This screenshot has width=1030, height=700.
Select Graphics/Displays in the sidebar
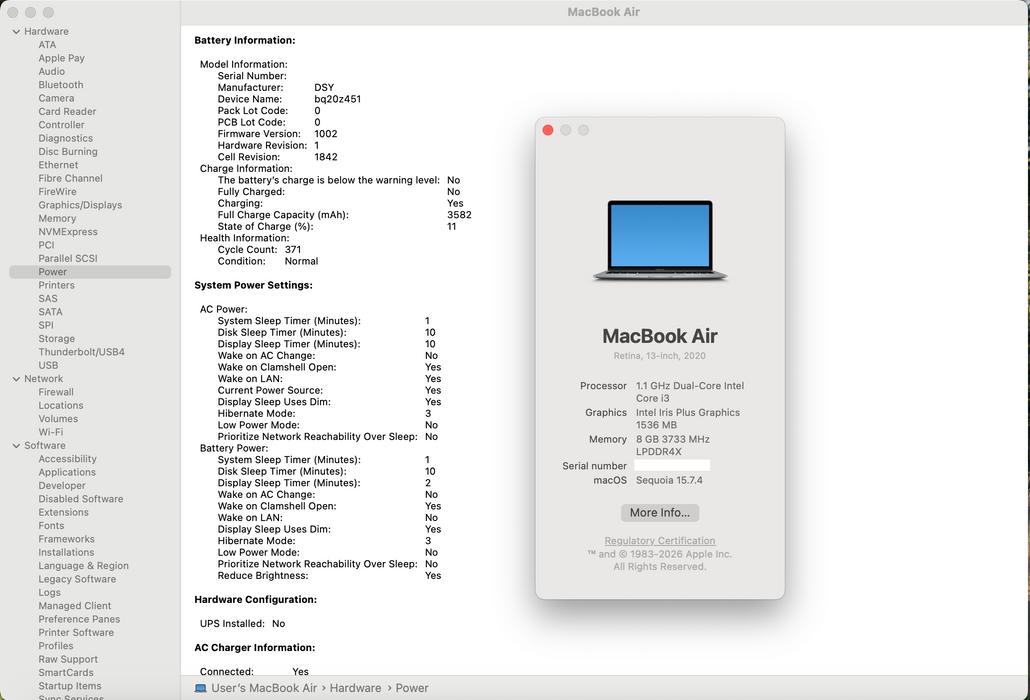[80, 205]
